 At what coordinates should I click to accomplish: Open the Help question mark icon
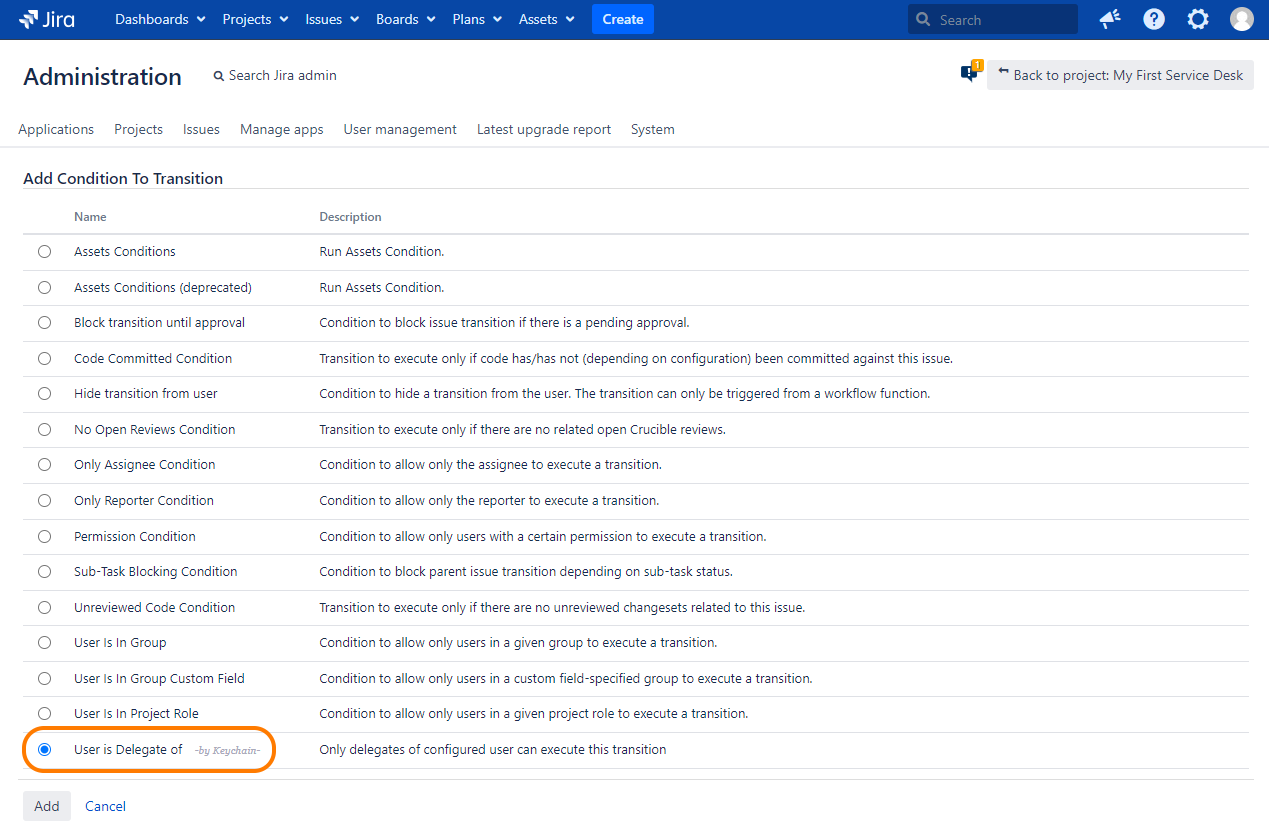click(1154, 19)
